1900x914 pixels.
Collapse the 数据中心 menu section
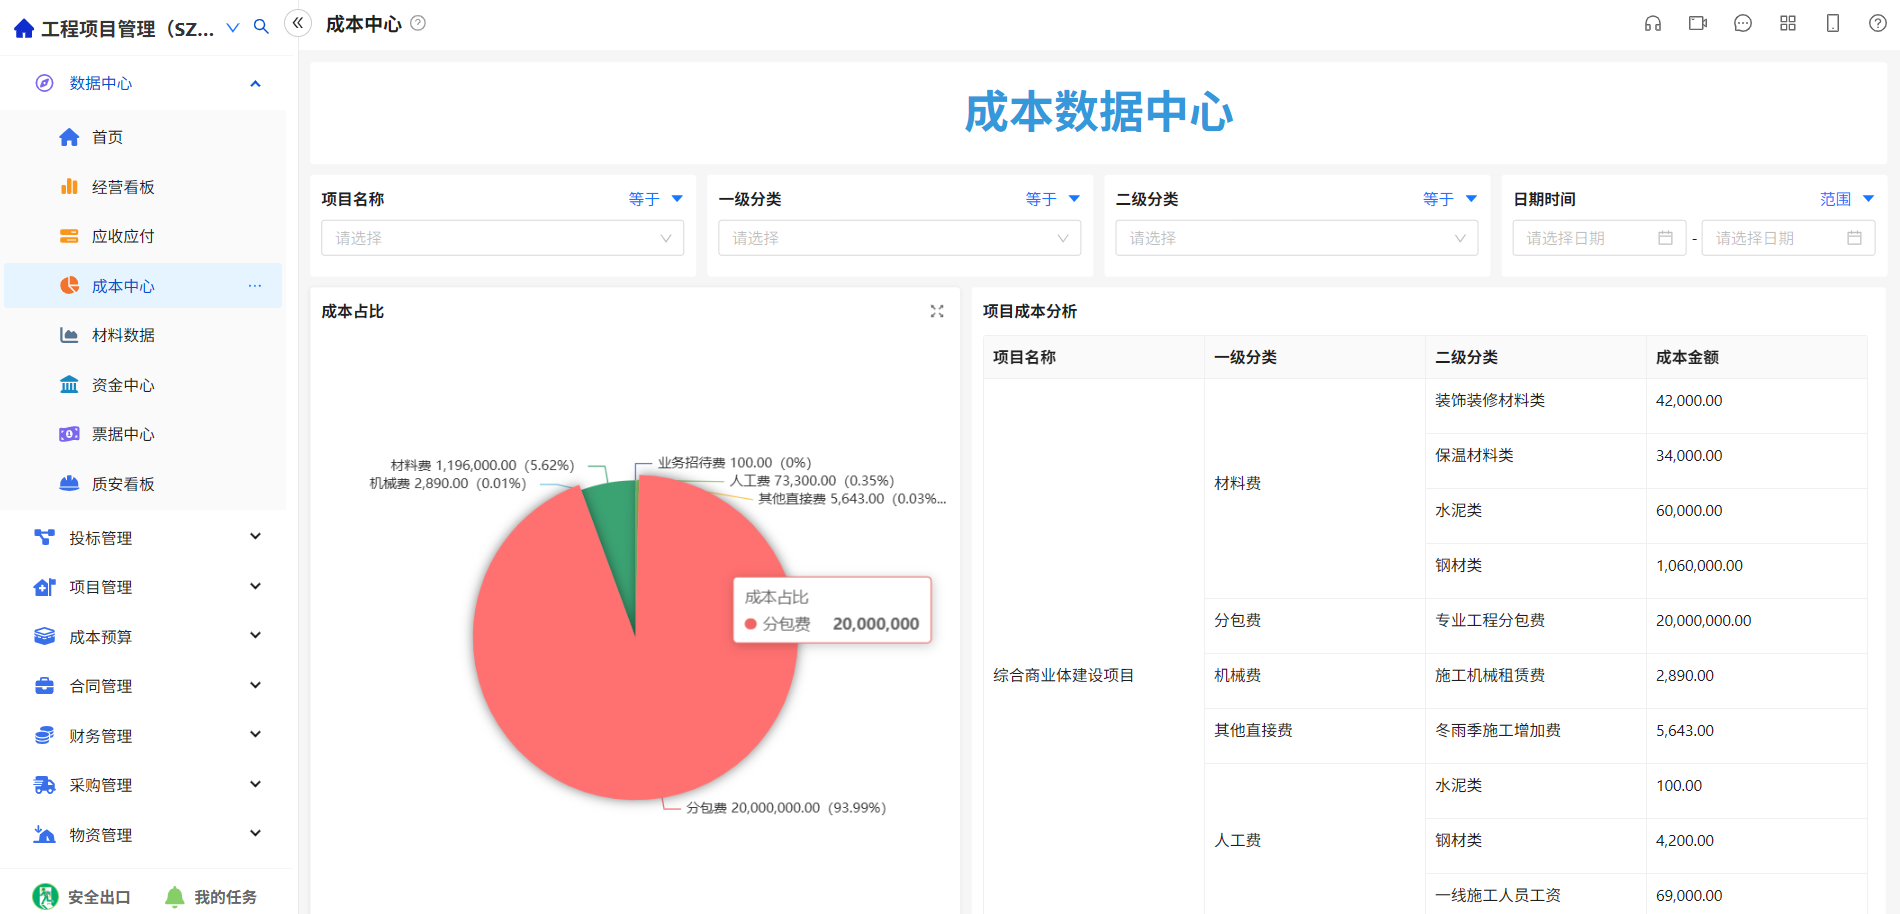click(255, 83)
